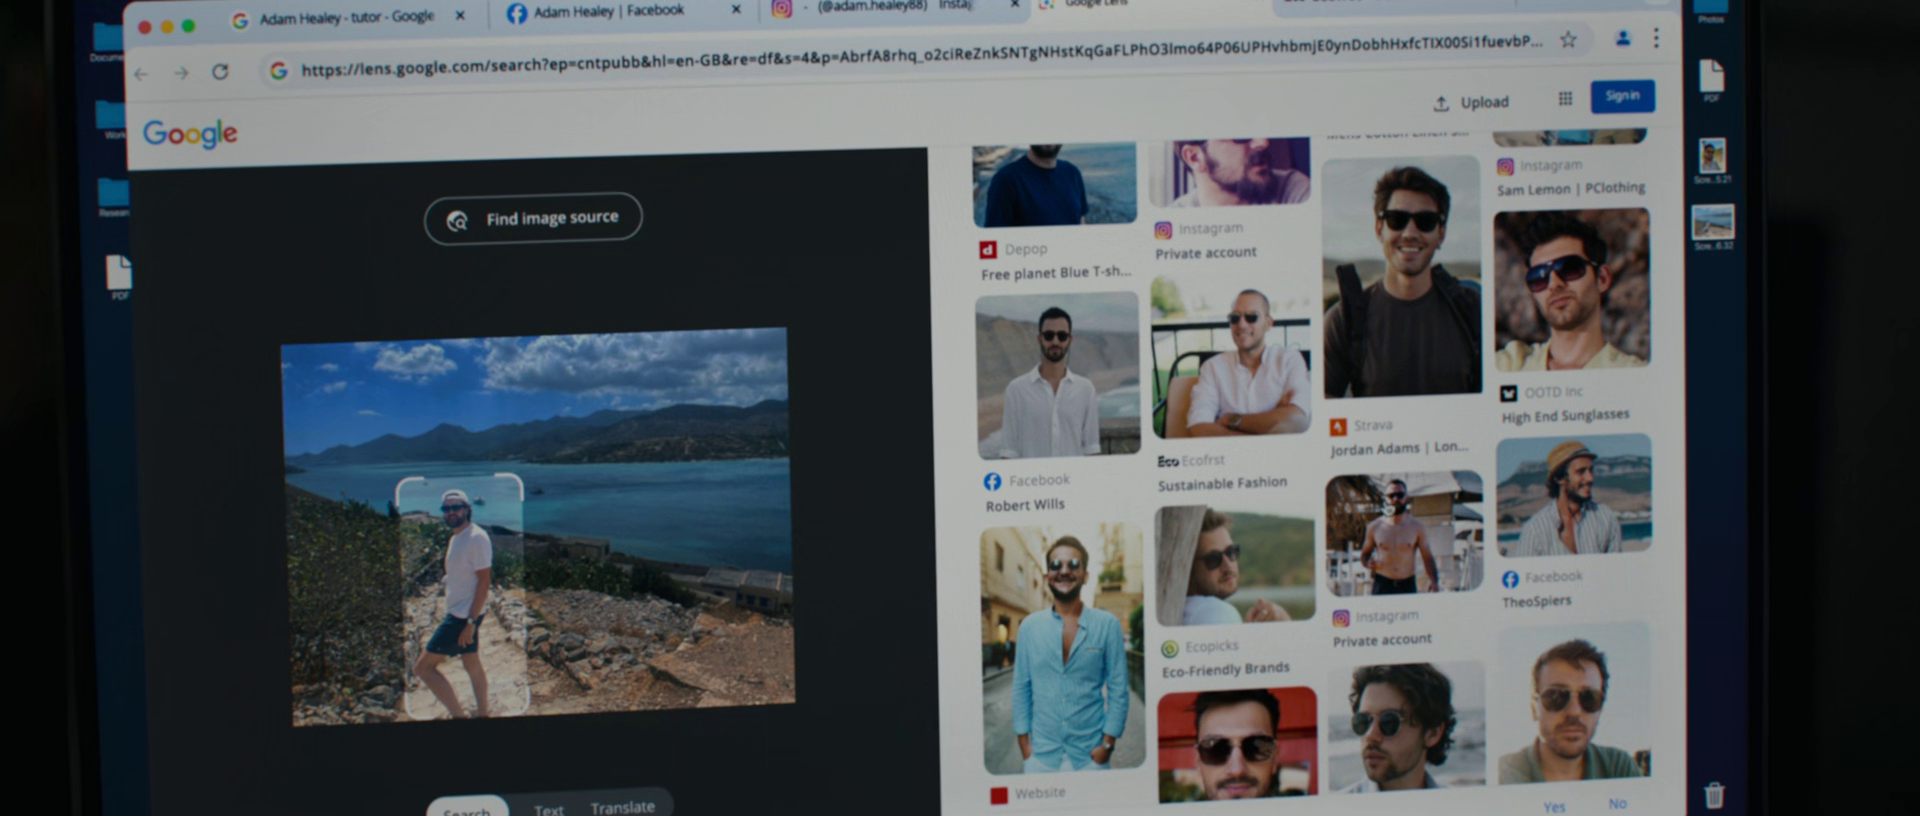The width and height of the screenshot is (1920, 816).
Task: Close the Adam Healey Facebook tab
Action: [736, 9]
